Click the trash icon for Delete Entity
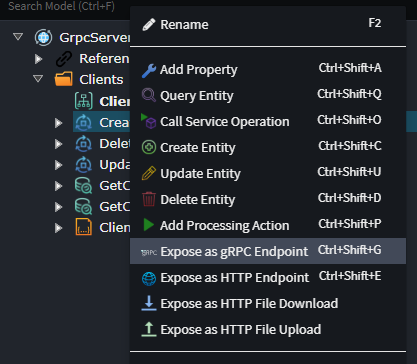Viewport: 417px width, 364px height. (x=149, y=199)
